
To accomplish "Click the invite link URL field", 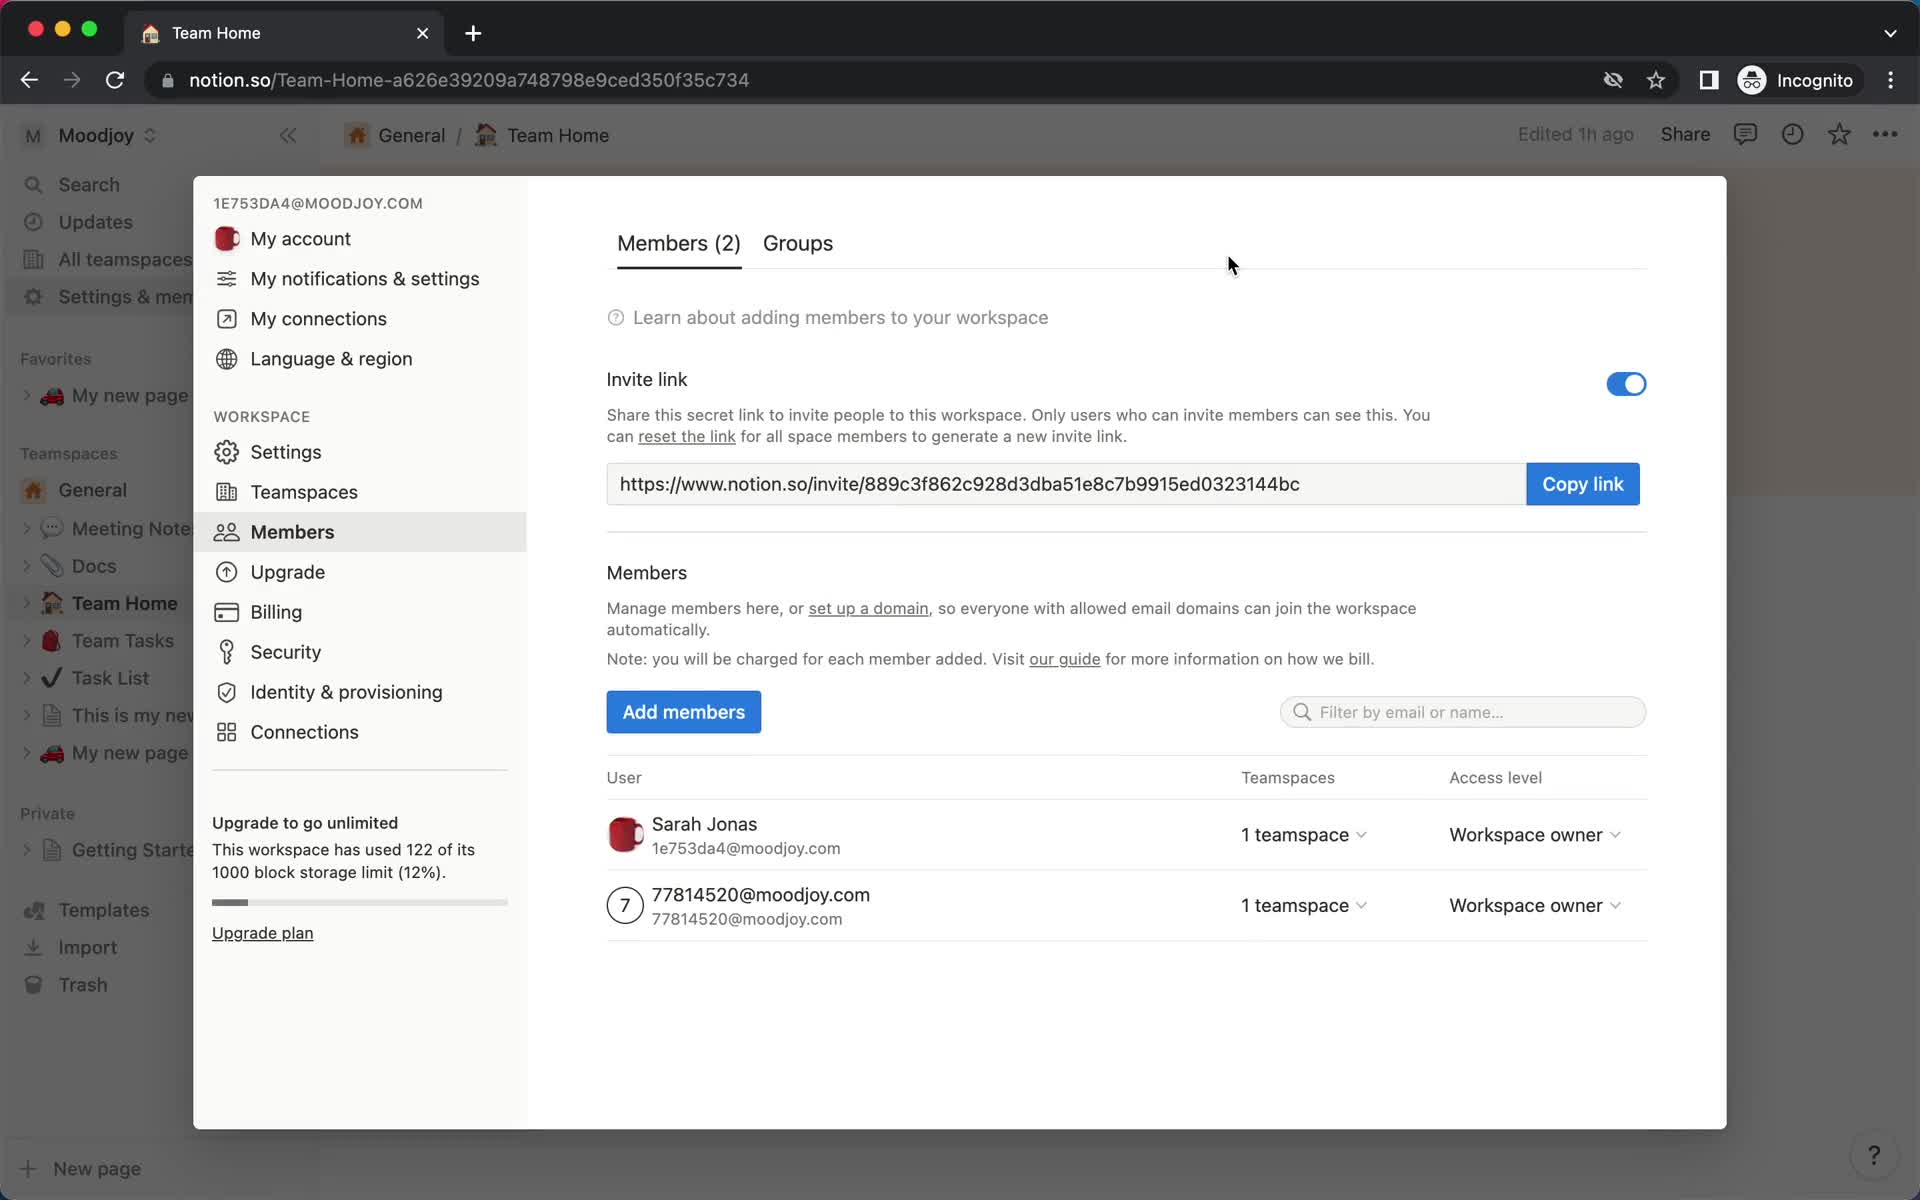I will coord(1066,484).
